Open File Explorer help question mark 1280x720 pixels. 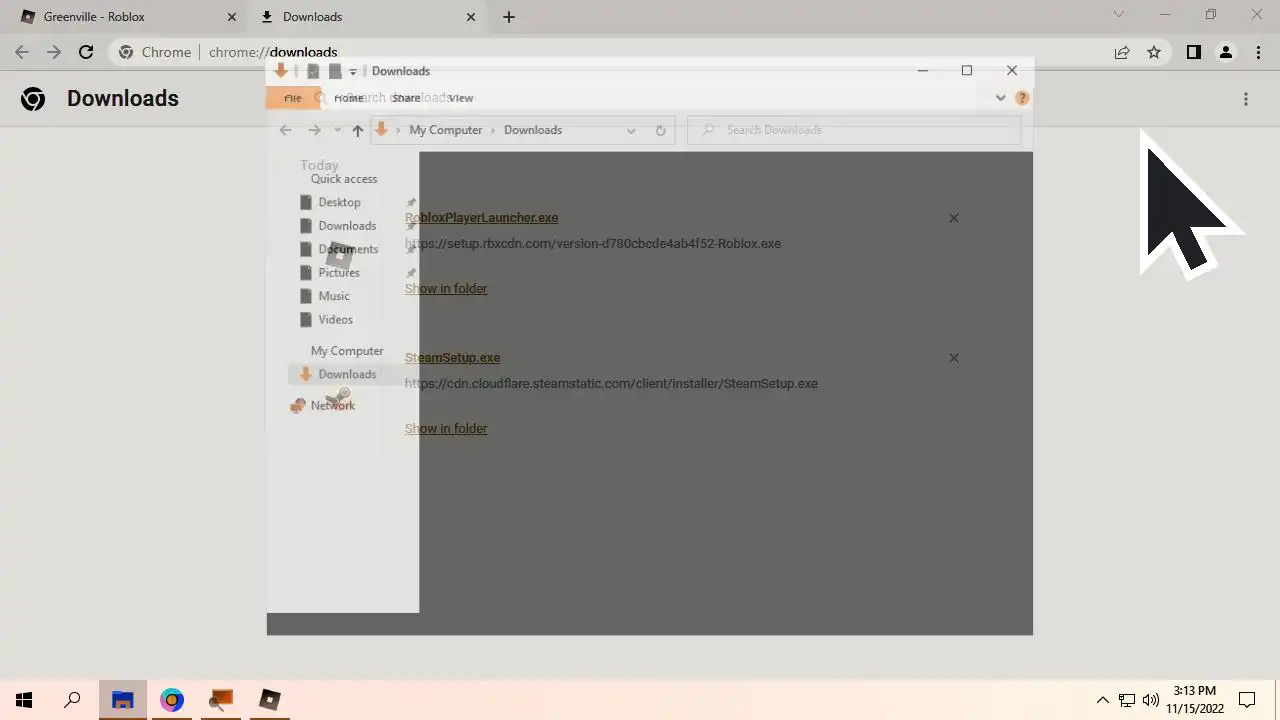click(x=1022, y=98)
